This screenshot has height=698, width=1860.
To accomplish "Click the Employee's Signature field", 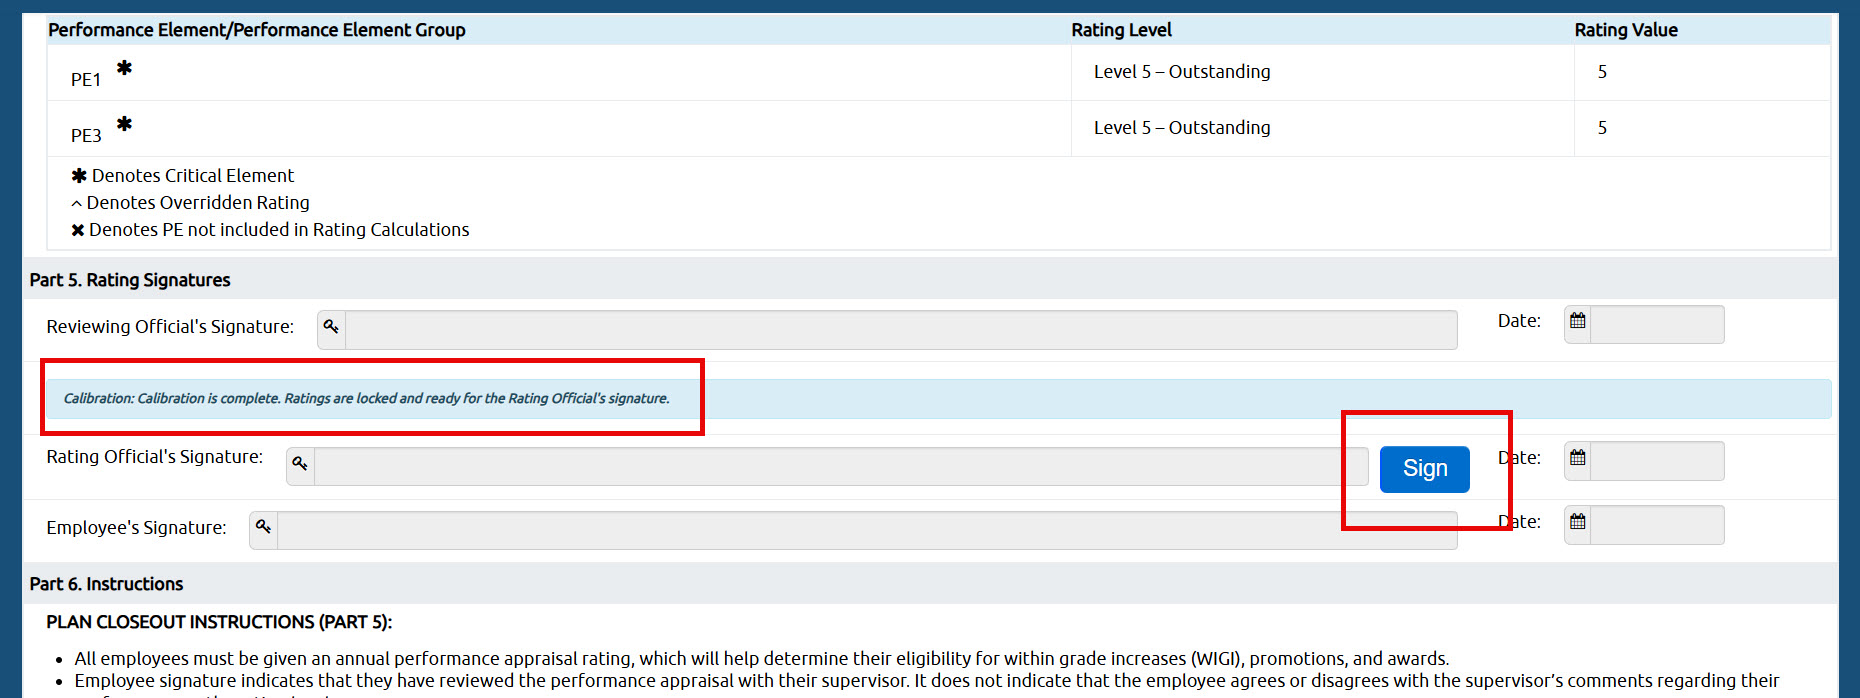I will coord(867,531).
